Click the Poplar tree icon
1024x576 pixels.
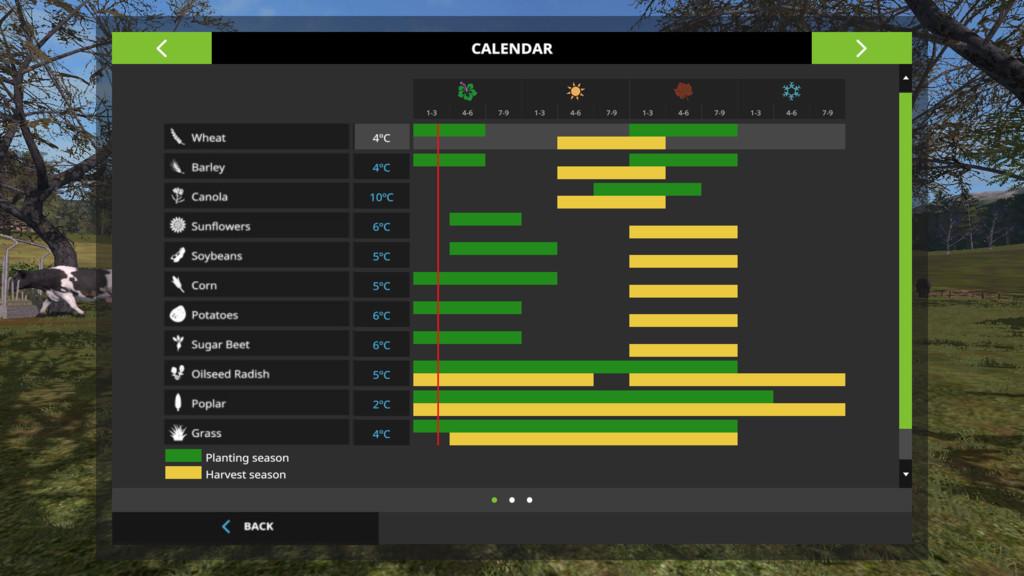pyautogui.click(x=178, y=403)
